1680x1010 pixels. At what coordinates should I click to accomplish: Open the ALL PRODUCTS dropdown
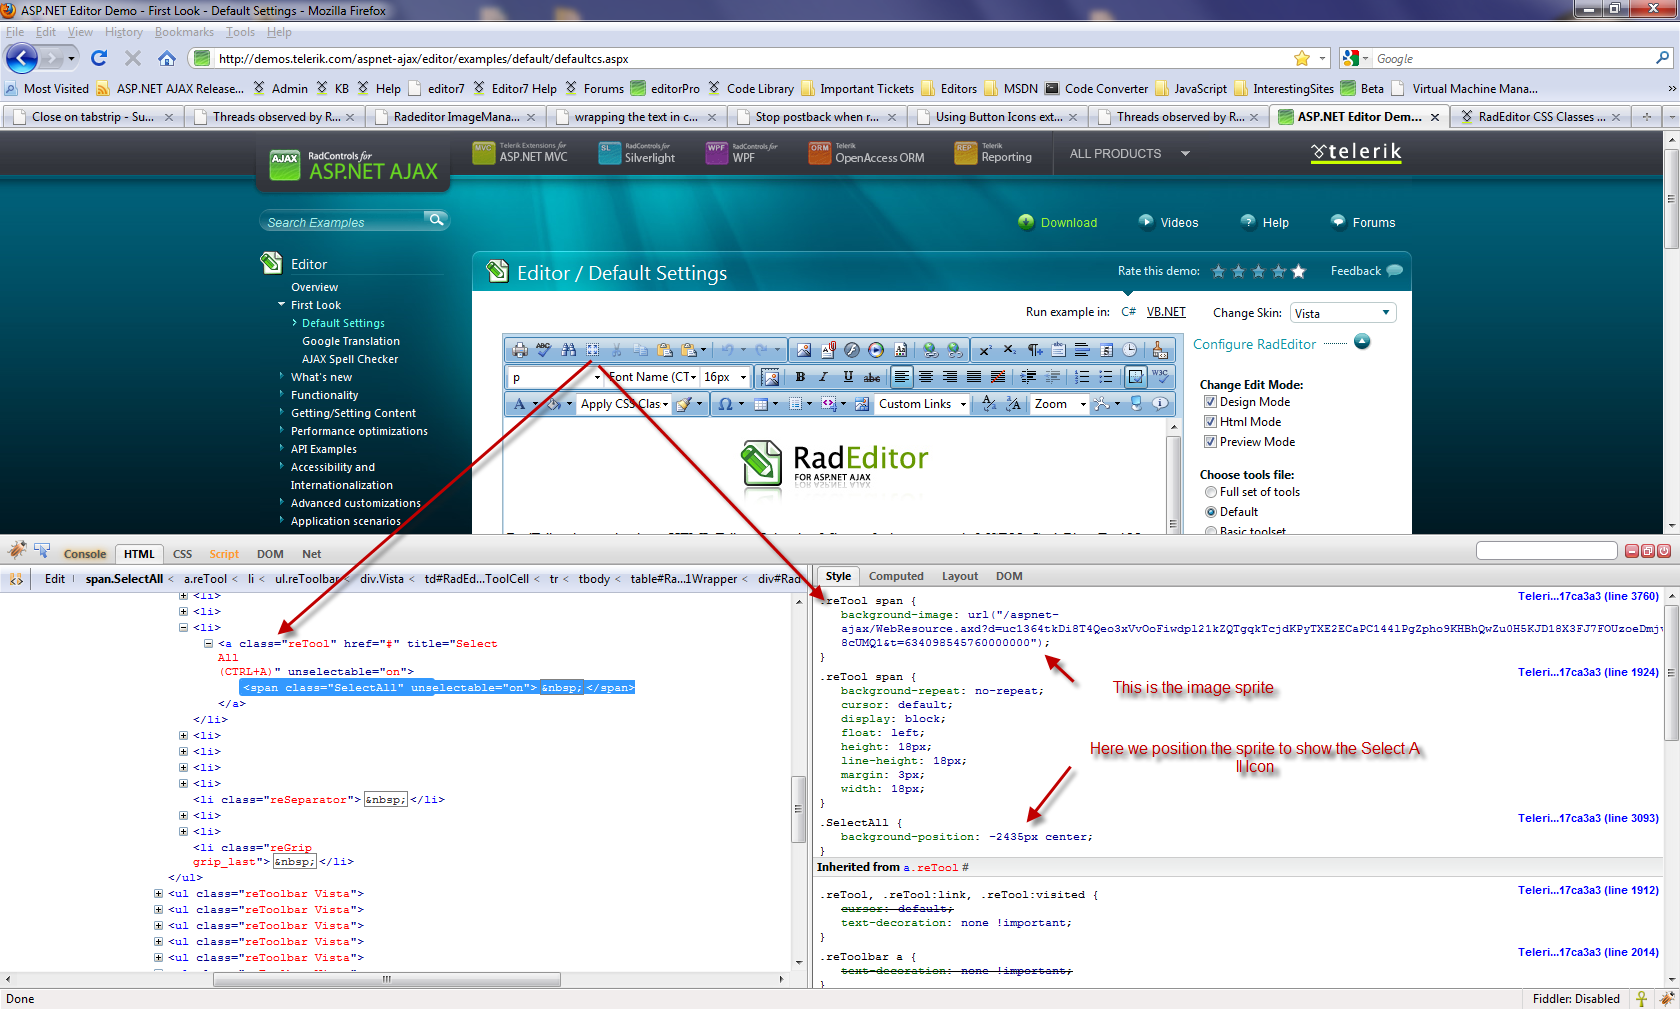pos(1130,154)
